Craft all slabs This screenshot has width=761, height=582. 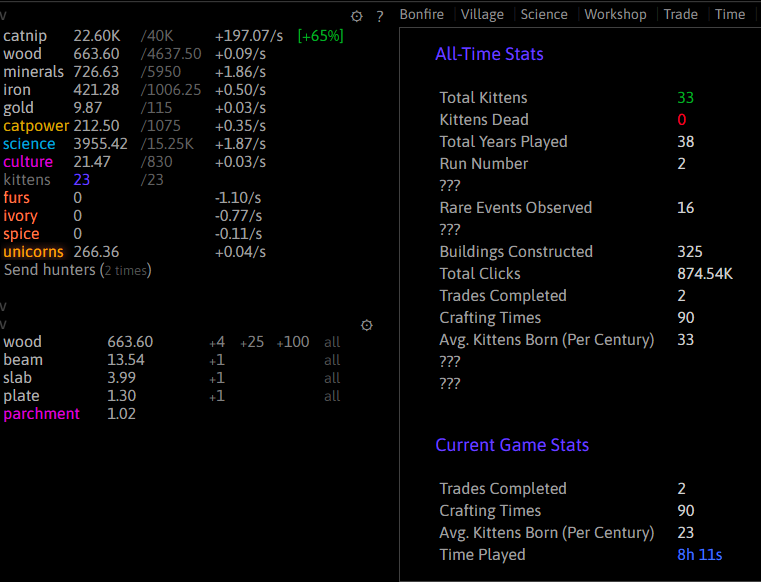point(332,378)
